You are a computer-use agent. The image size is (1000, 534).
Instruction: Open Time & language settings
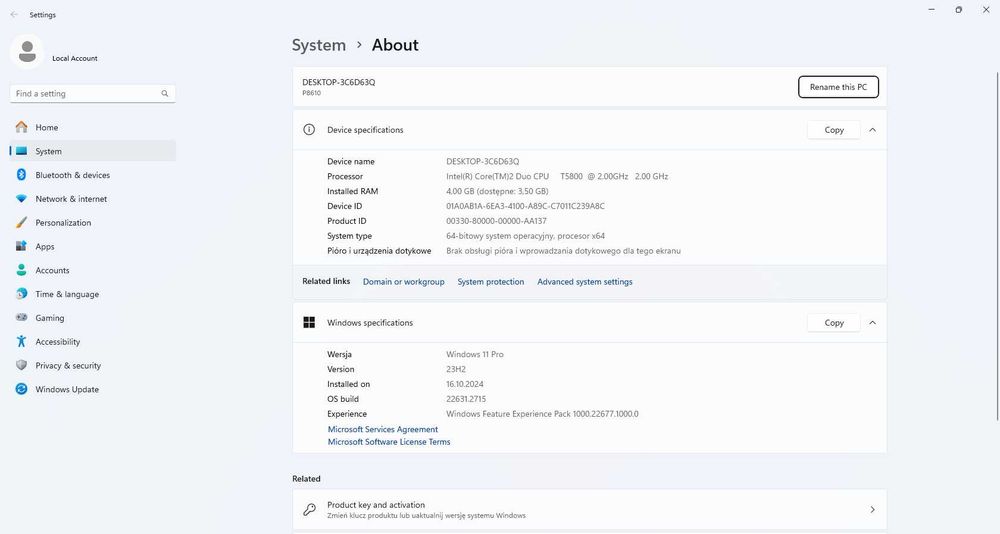tap(66, 294)
